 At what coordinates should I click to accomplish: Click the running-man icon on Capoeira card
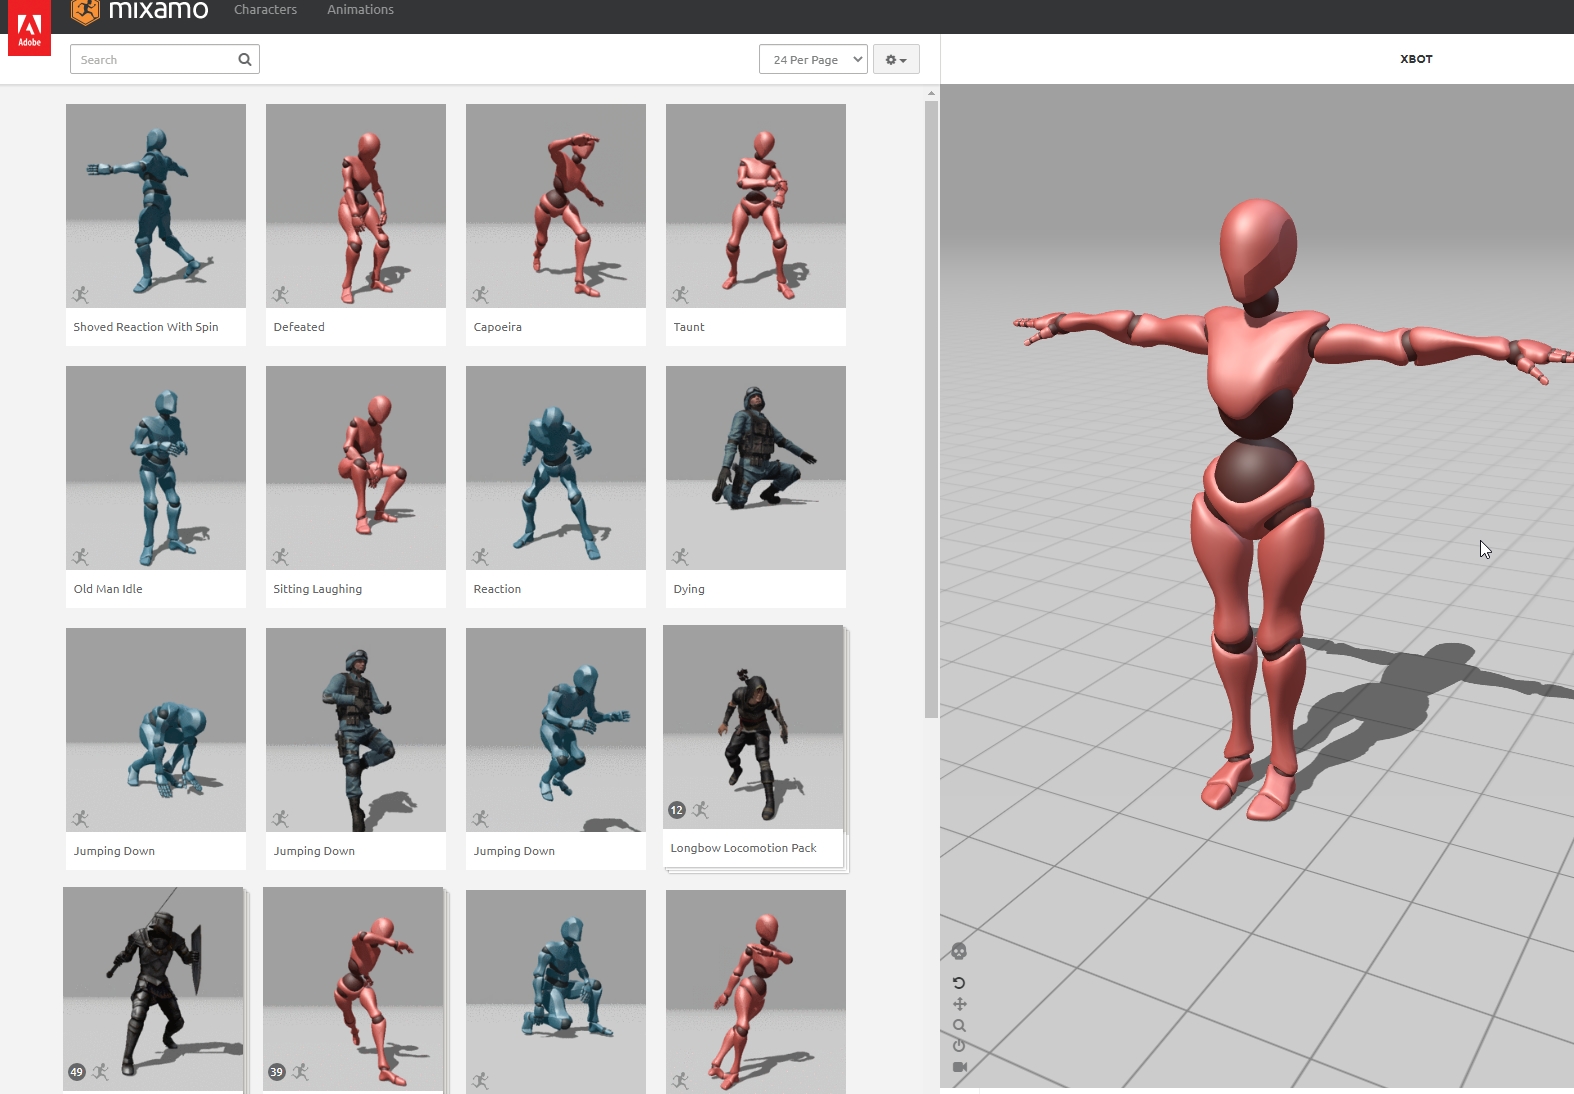click(x=481, y=294)
